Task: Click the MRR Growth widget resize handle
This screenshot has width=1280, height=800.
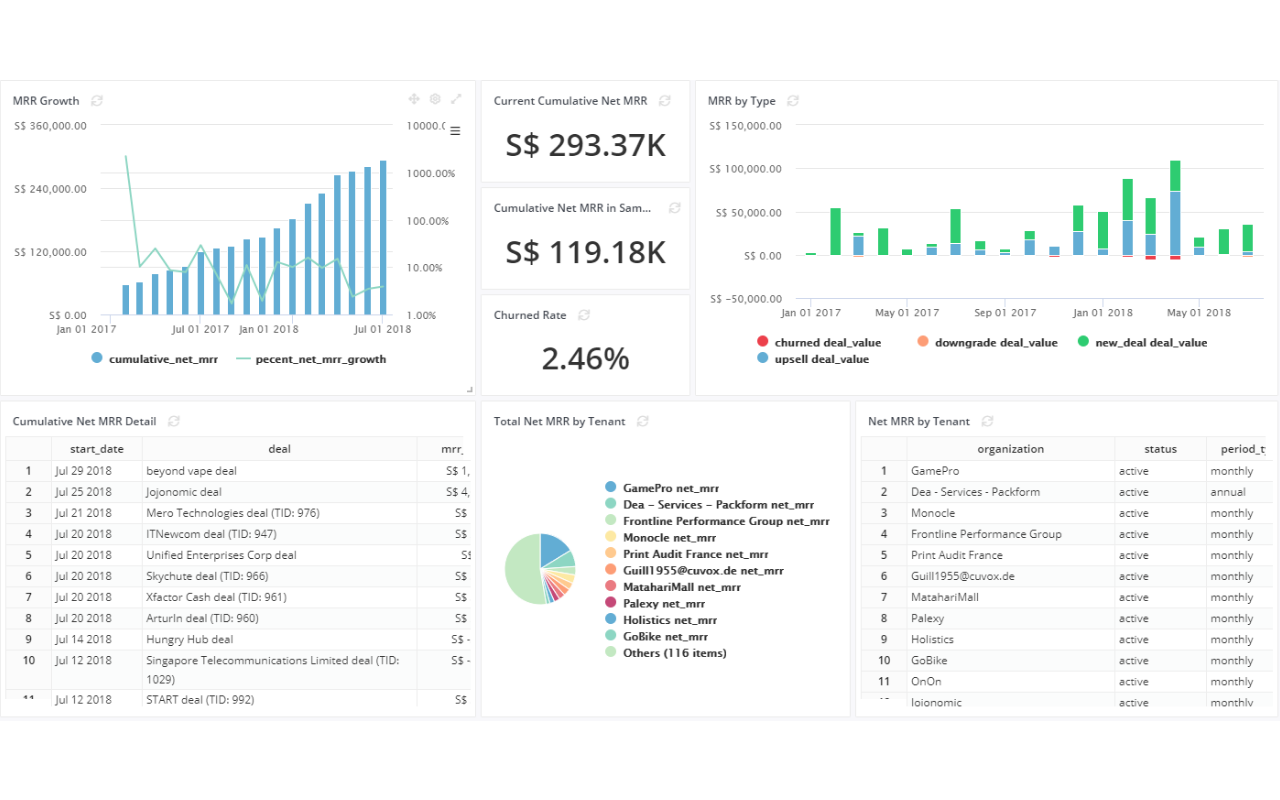Action: click(x=469, y=389)
